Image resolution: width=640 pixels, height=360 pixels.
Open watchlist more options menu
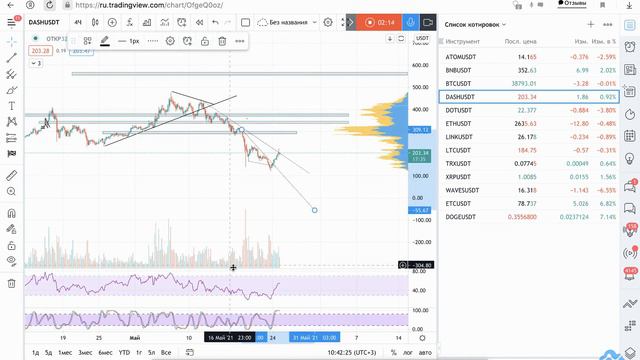pyautogui.click(x=608, y=24)
